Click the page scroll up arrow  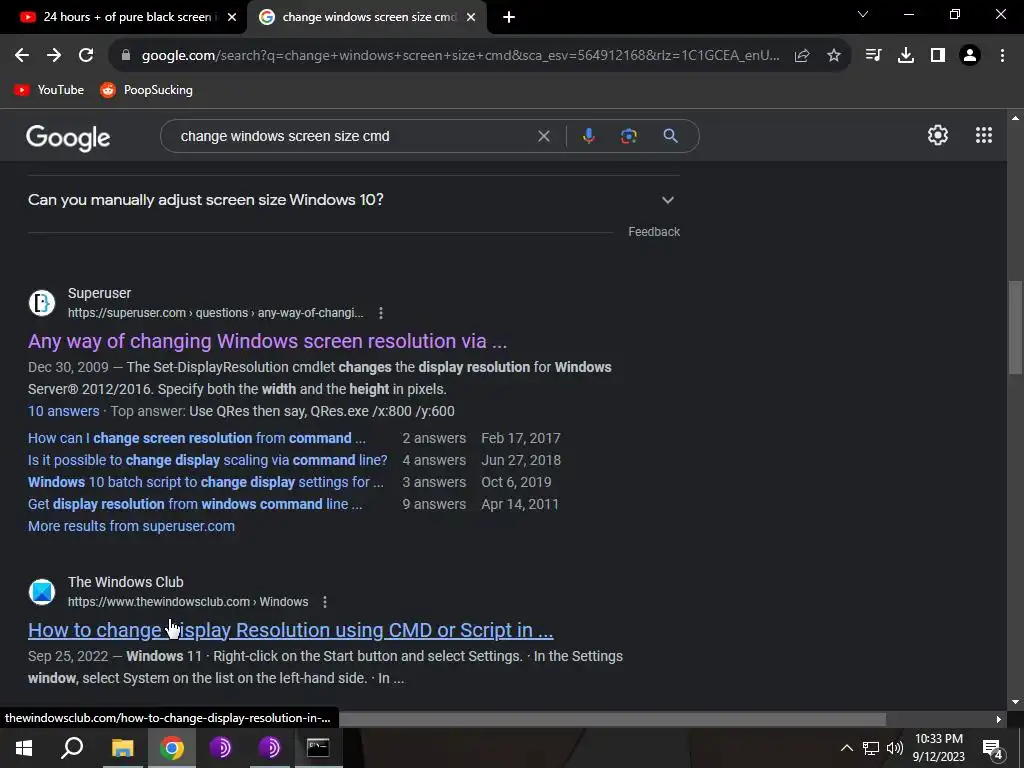tap(1015, 118)
